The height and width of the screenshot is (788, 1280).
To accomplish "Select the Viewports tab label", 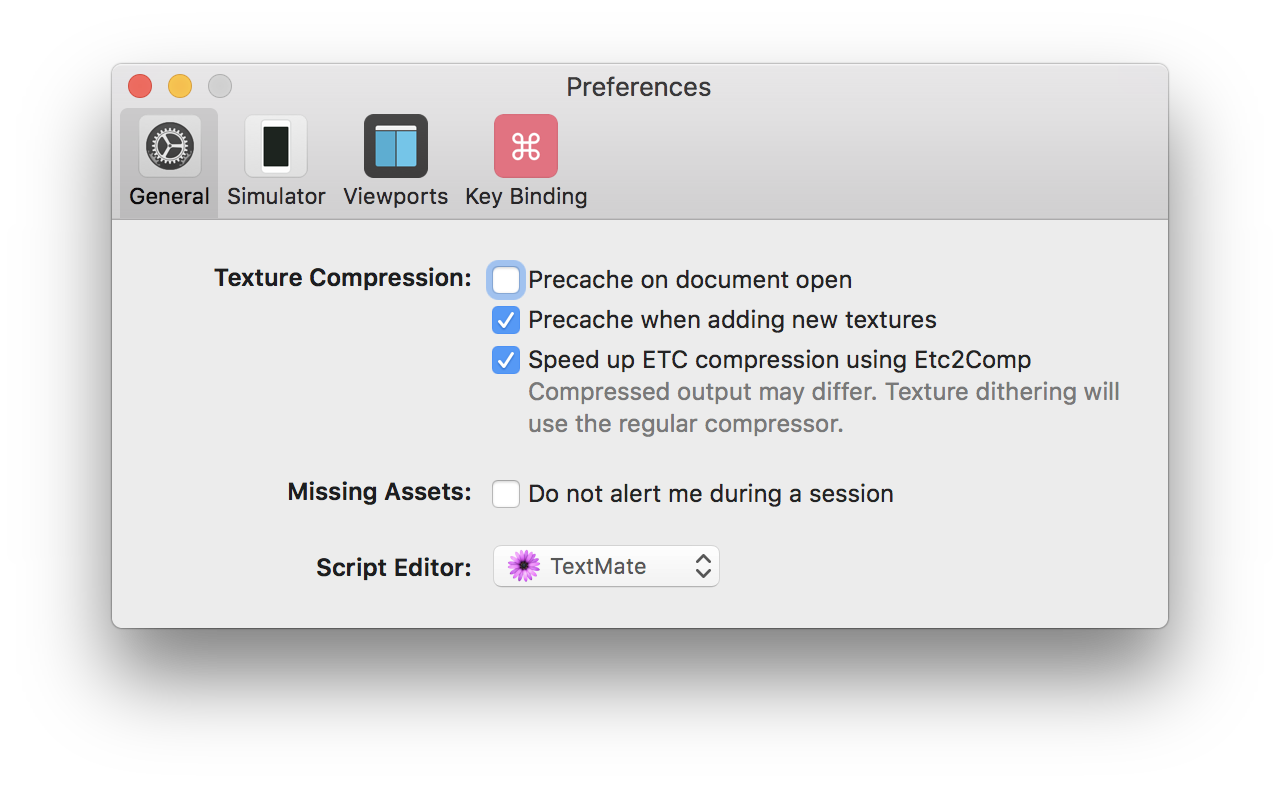I will tap(396, 197).
